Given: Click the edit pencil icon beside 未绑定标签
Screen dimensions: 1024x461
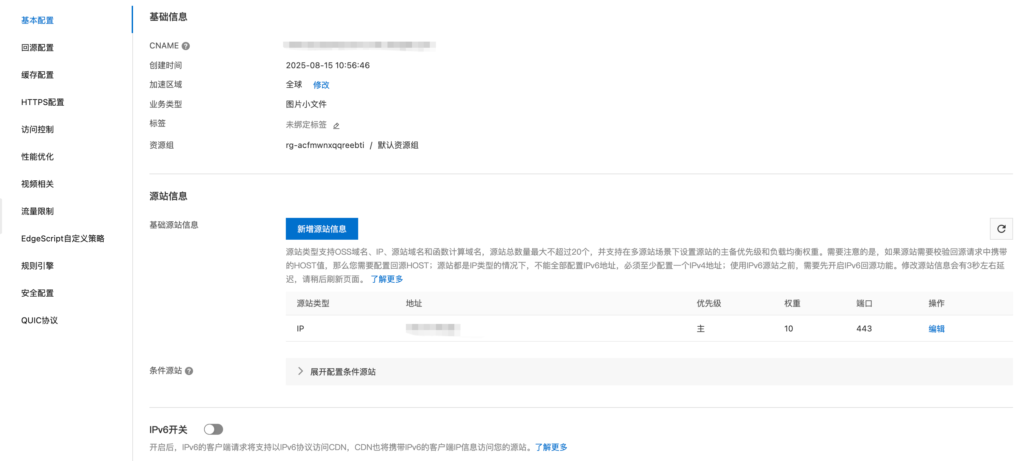Looking at the screenshot, I should 336,126.
